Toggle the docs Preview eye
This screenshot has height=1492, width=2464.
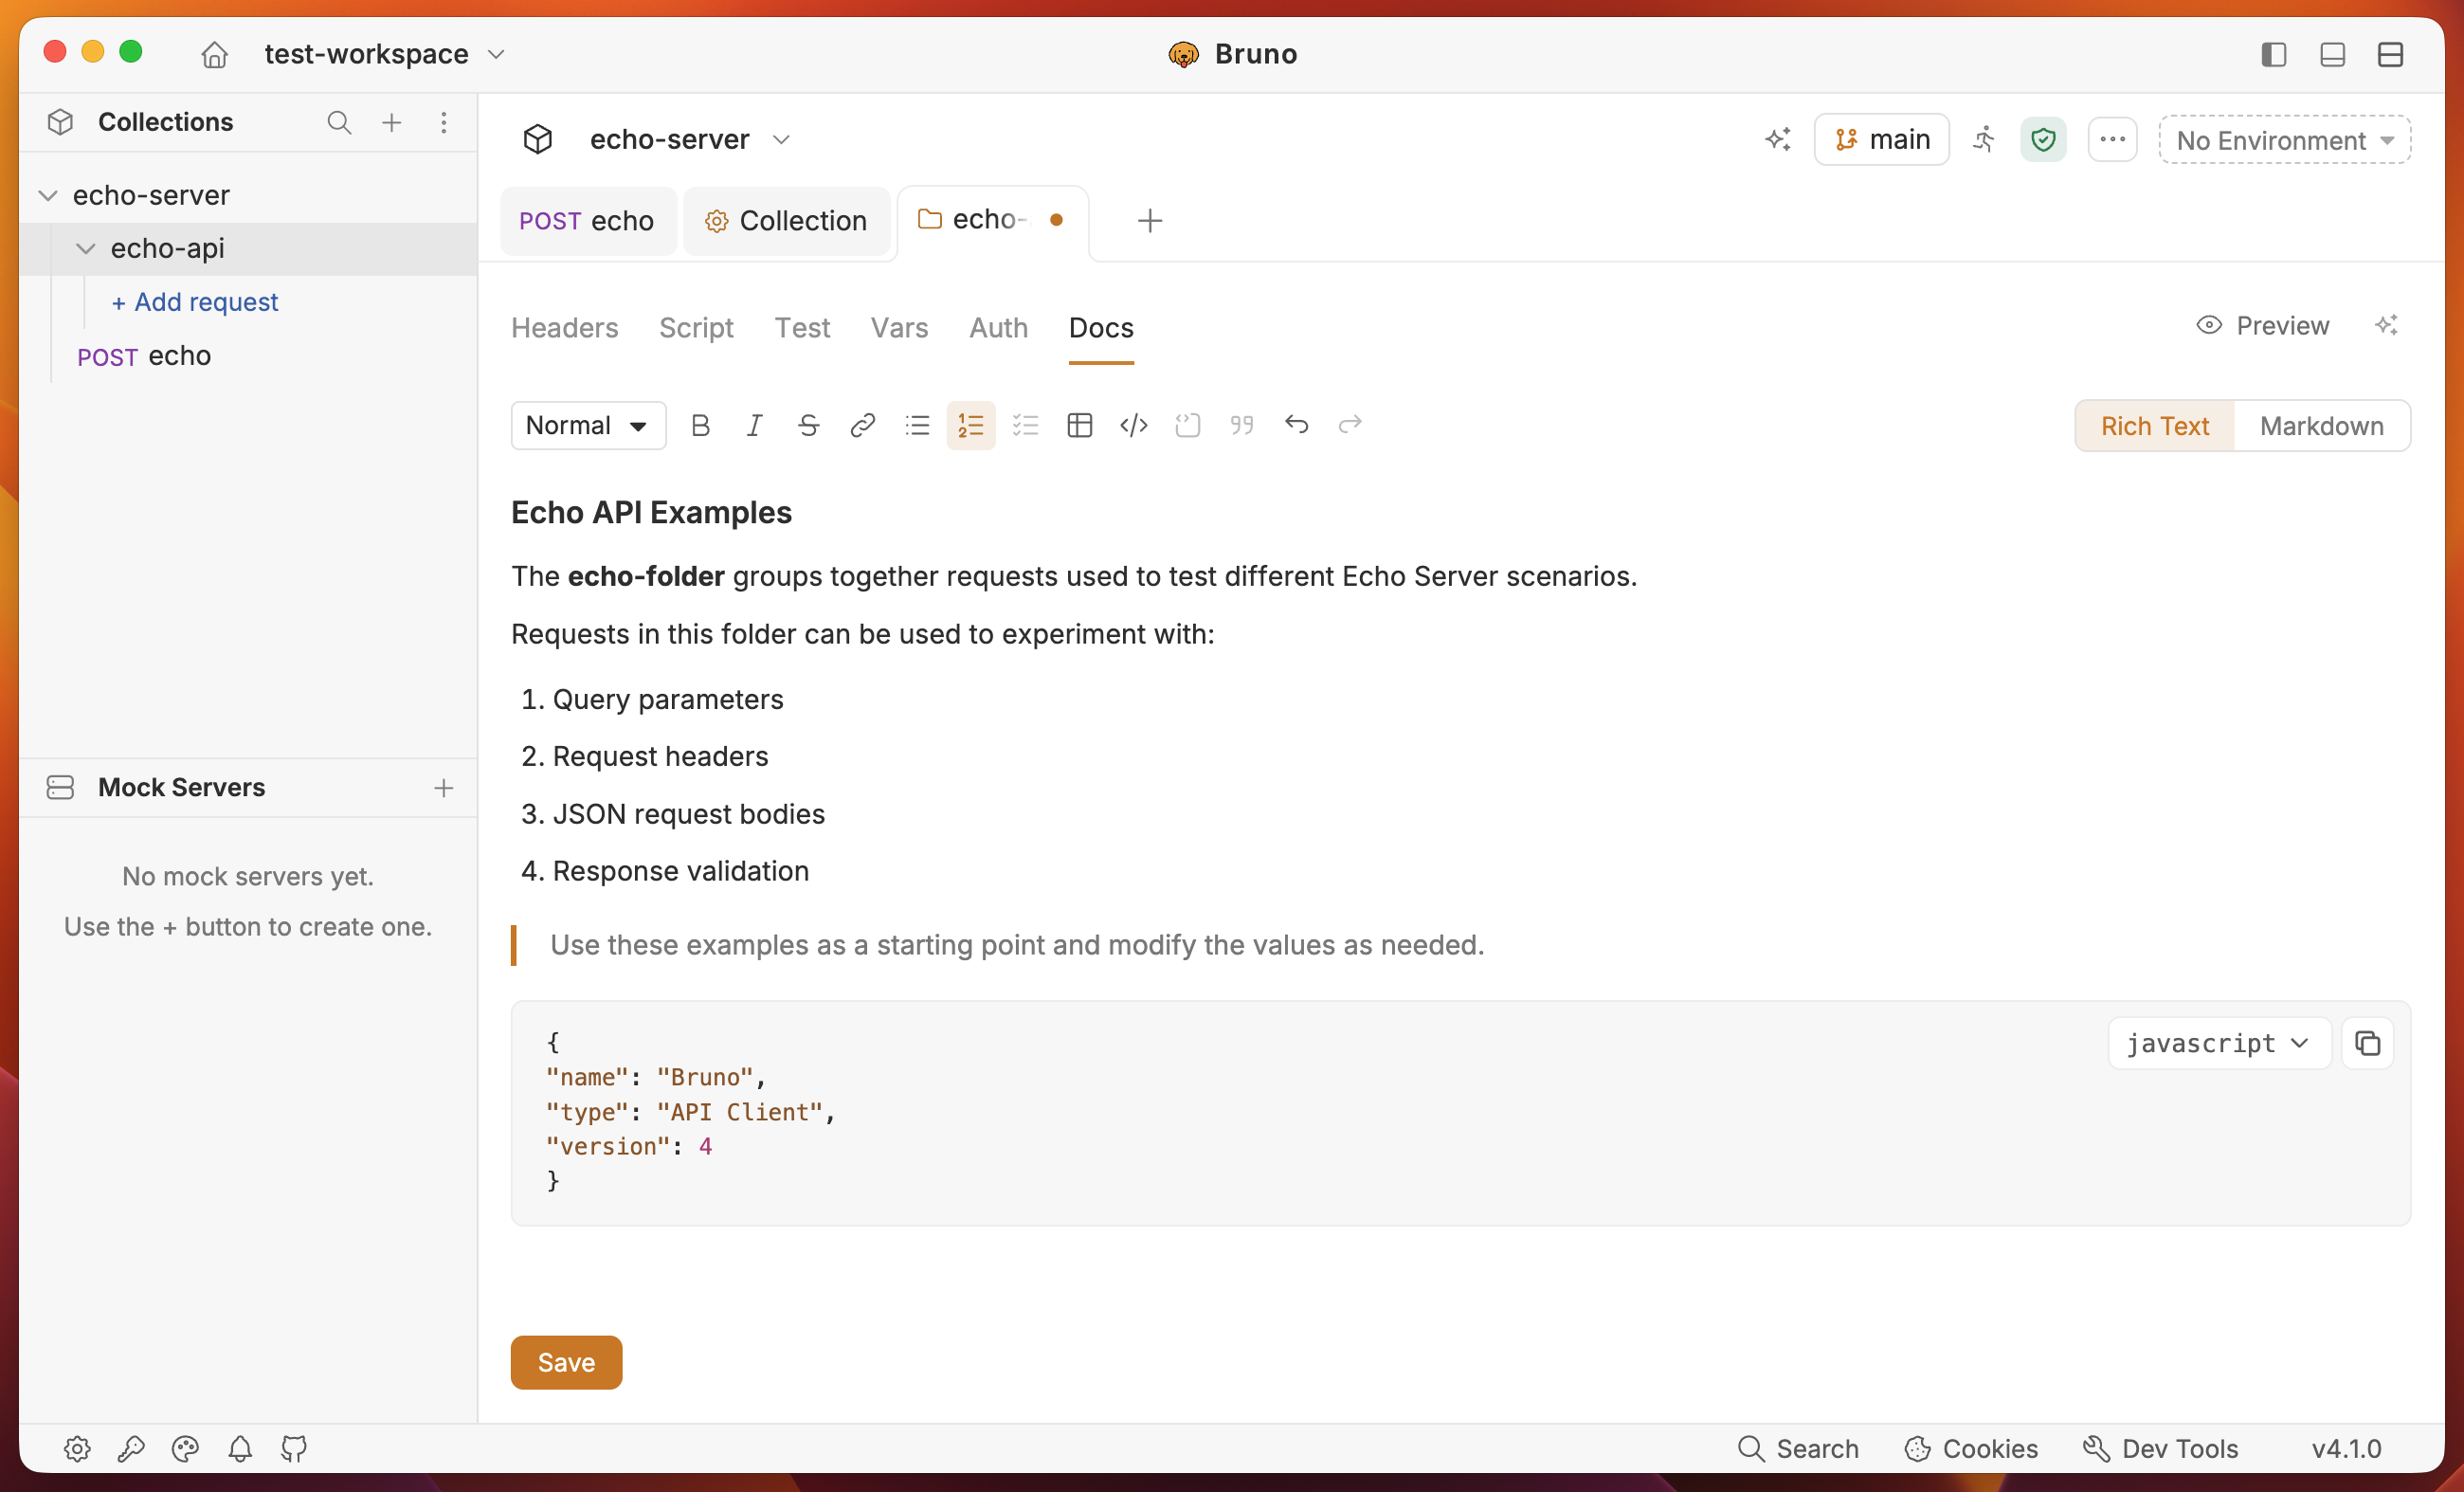[2262, 326]
